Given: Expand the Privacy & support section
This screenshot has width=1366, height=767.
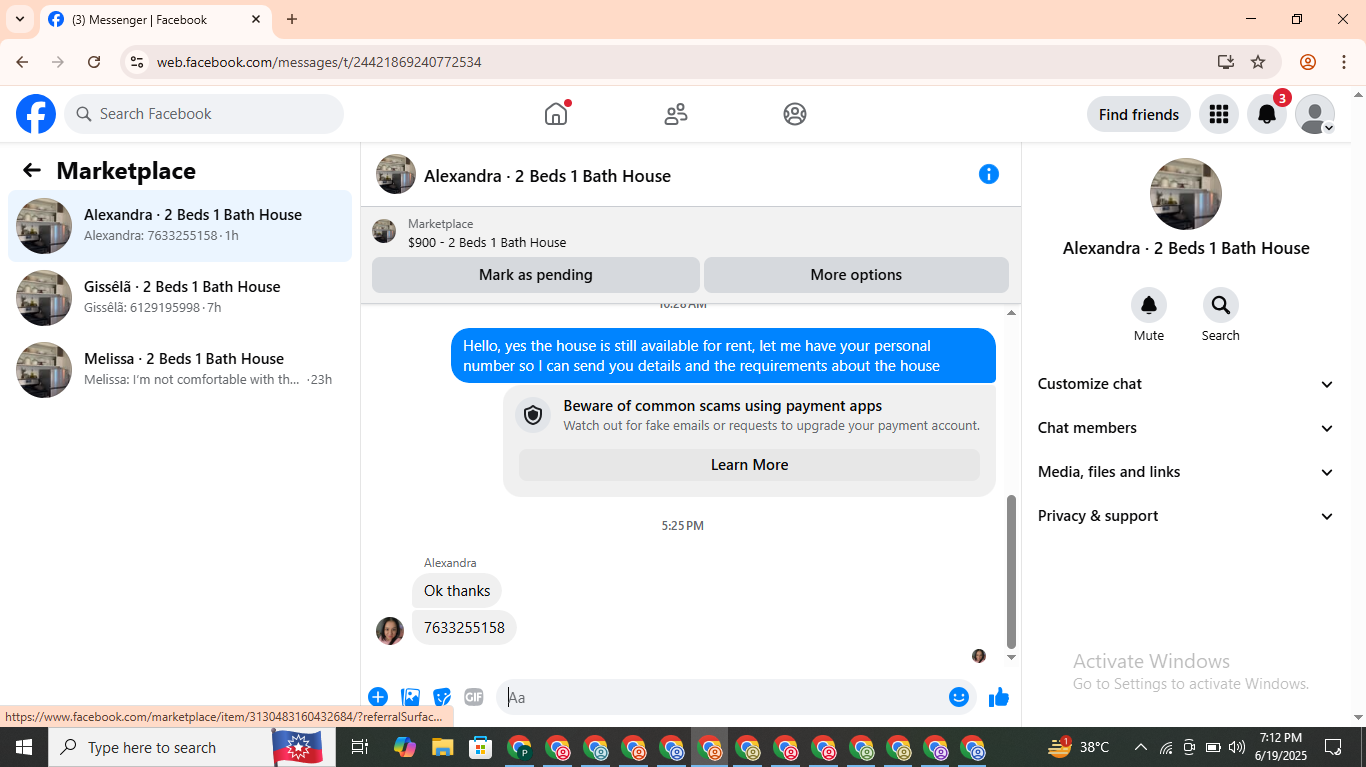Looking at the screenshot, I should (x=1186, y=516).
